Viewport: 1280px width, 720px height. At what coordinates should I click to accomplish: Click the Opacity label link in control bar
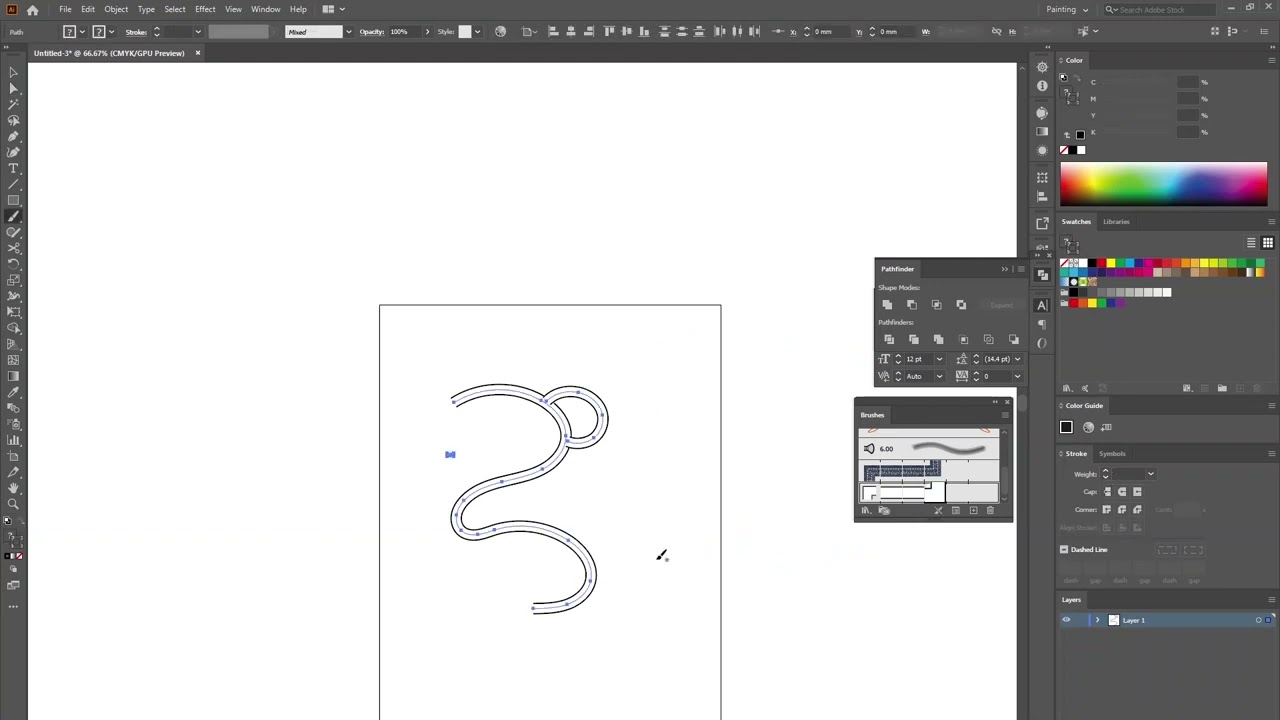372,32
